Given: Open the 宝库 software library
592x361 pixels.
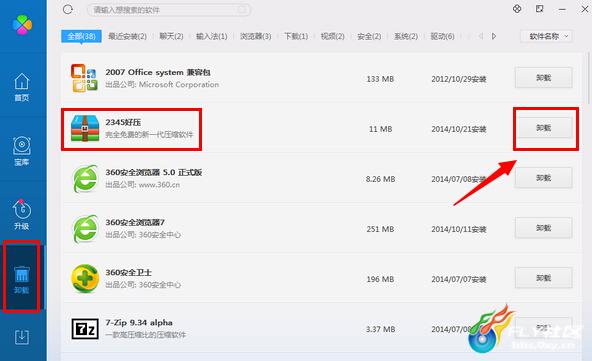Looking at the screenshot, I should pyautogui.click(x=22, y=151).
